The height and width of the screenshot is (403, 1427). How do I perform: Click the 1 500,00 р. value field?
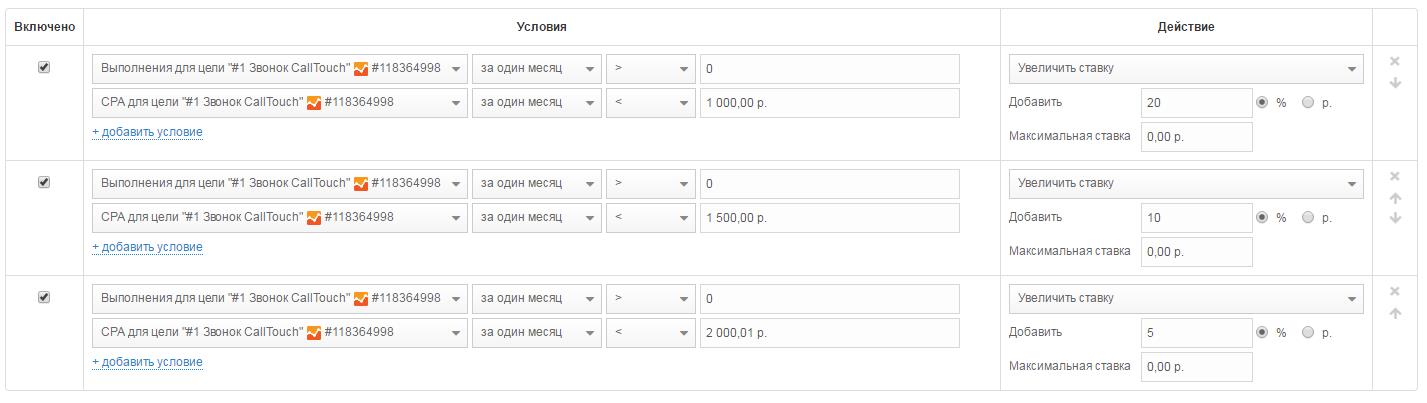[x=830, y=218]
